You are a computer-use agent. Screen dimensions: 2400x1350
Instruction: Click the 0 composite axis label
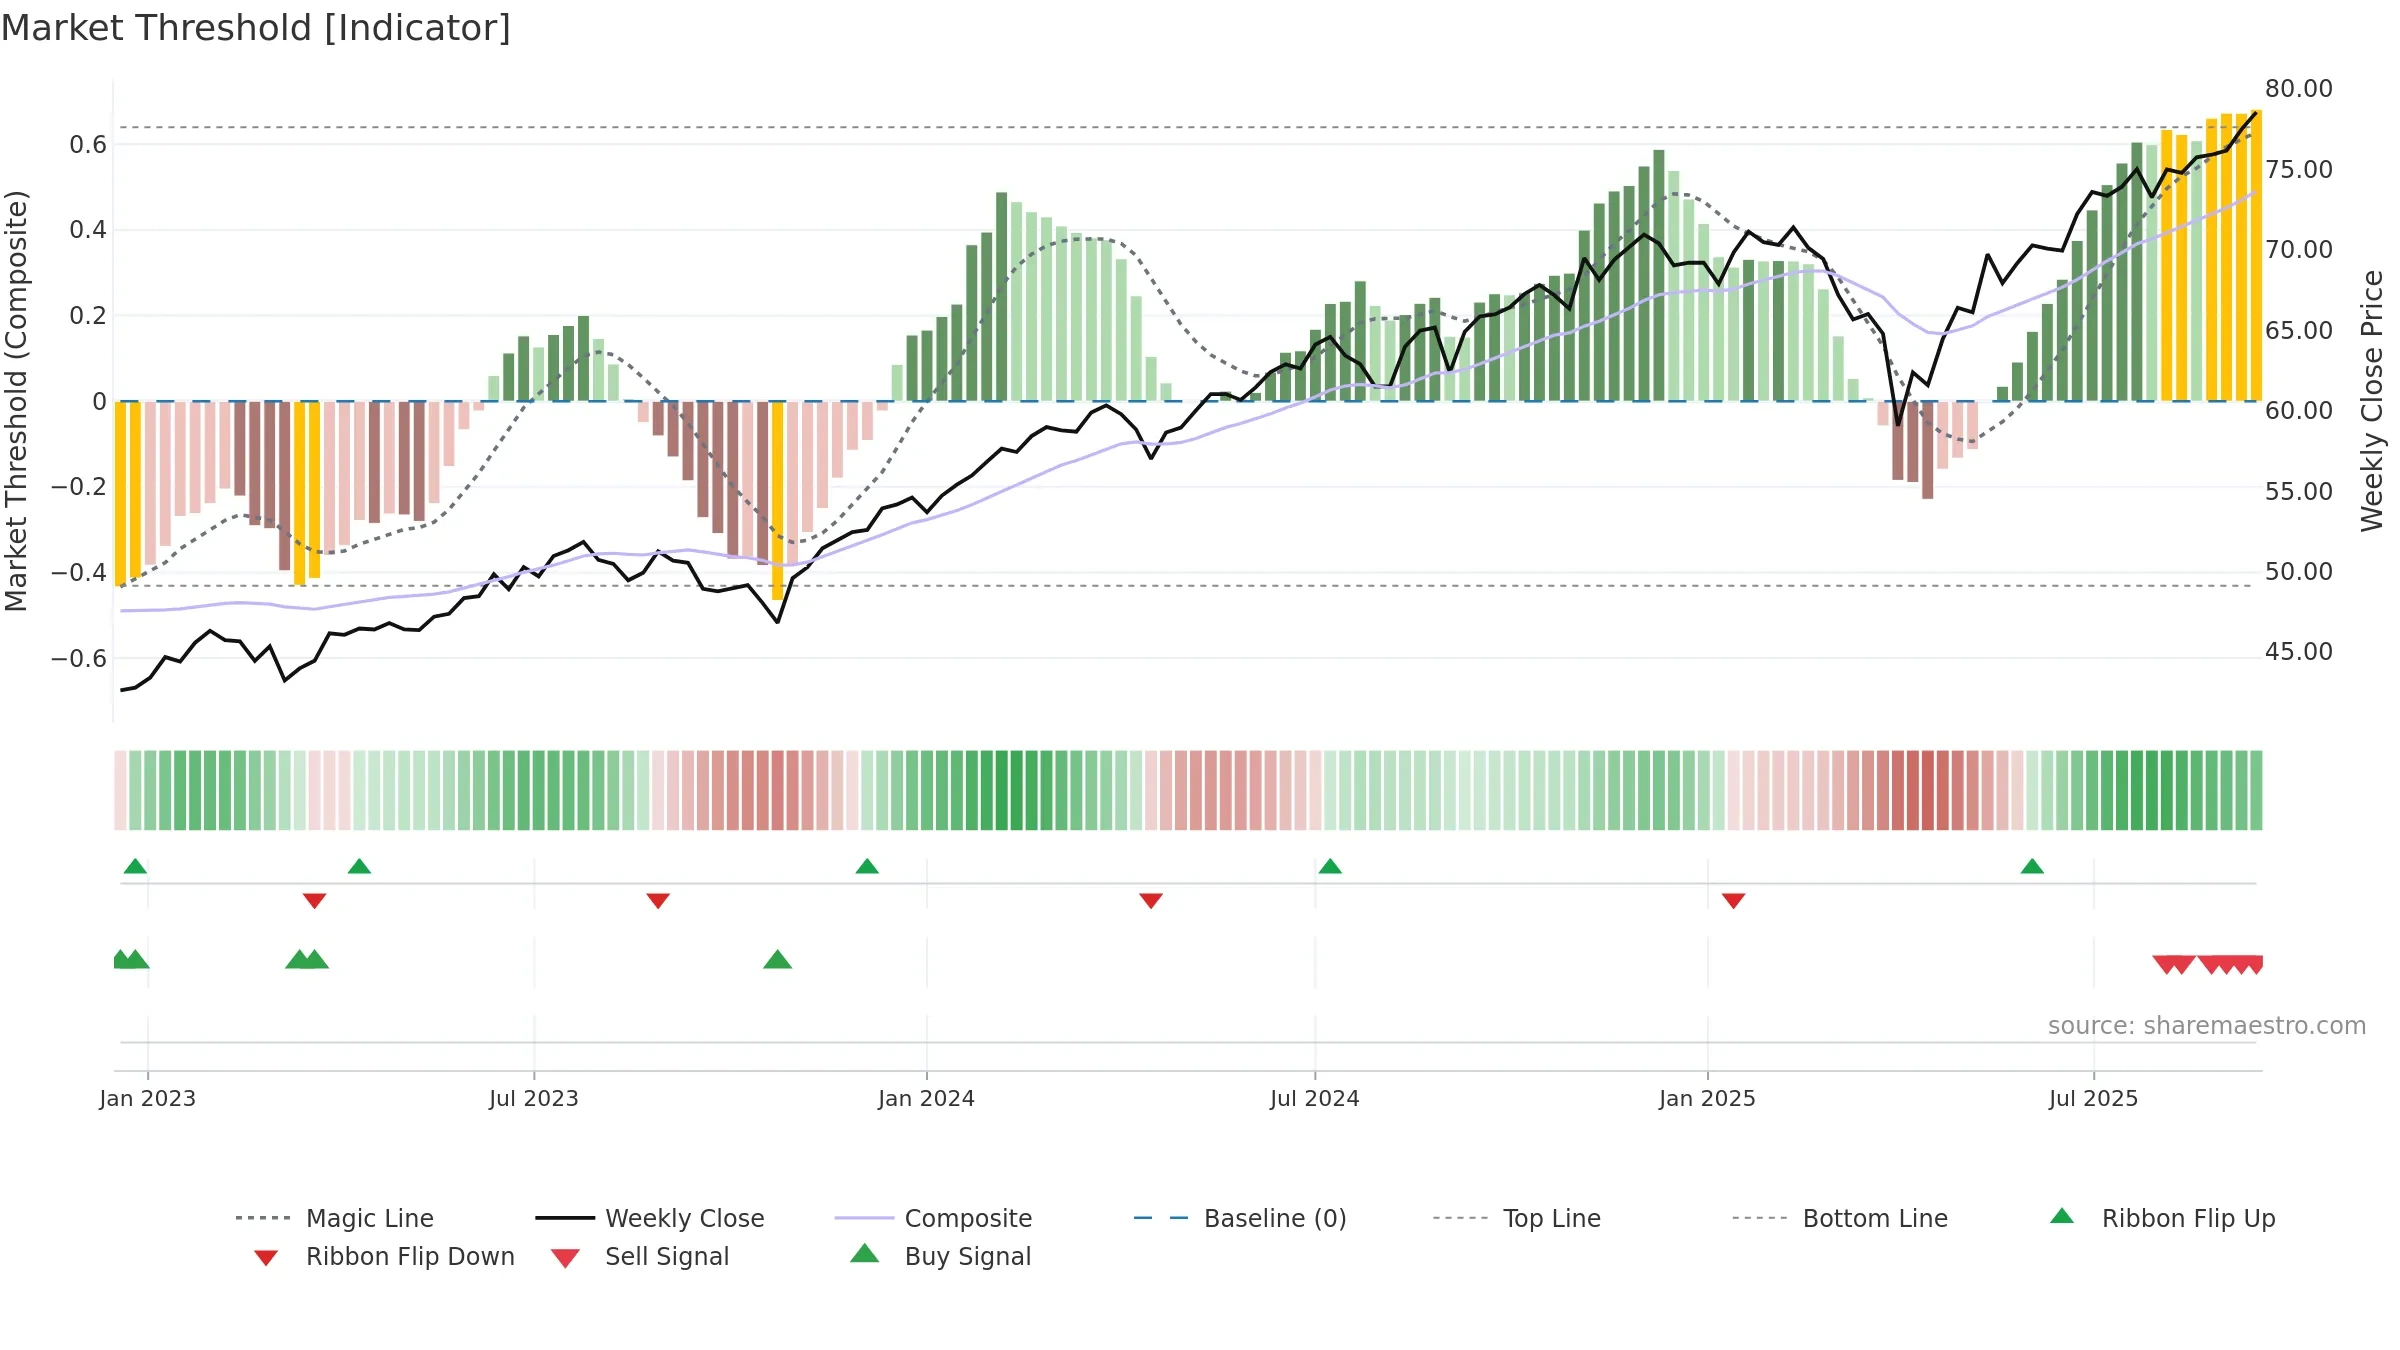tap(99, 402)
